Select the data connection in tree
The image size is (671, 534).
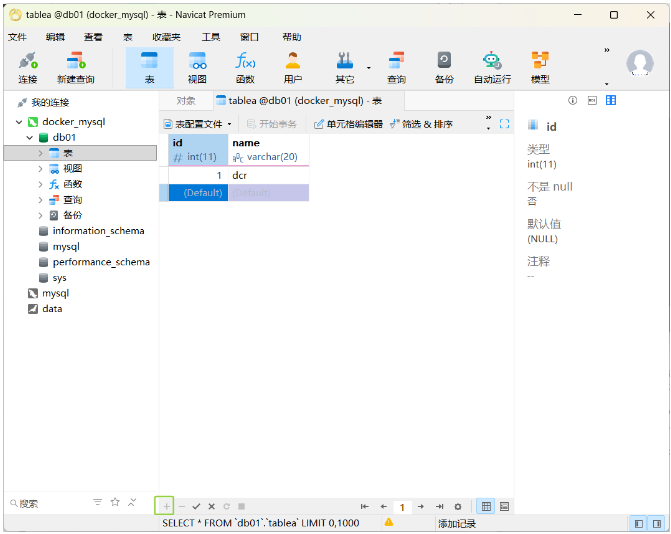point(45,309)
